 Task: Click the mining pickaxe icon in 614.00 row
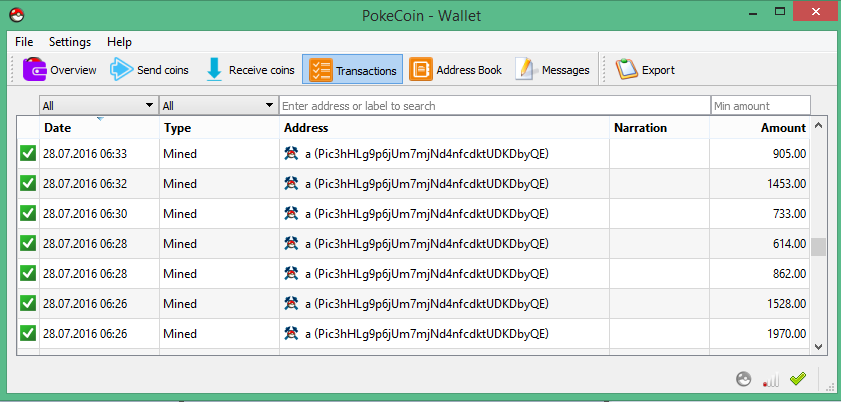[x=291, y=244]
